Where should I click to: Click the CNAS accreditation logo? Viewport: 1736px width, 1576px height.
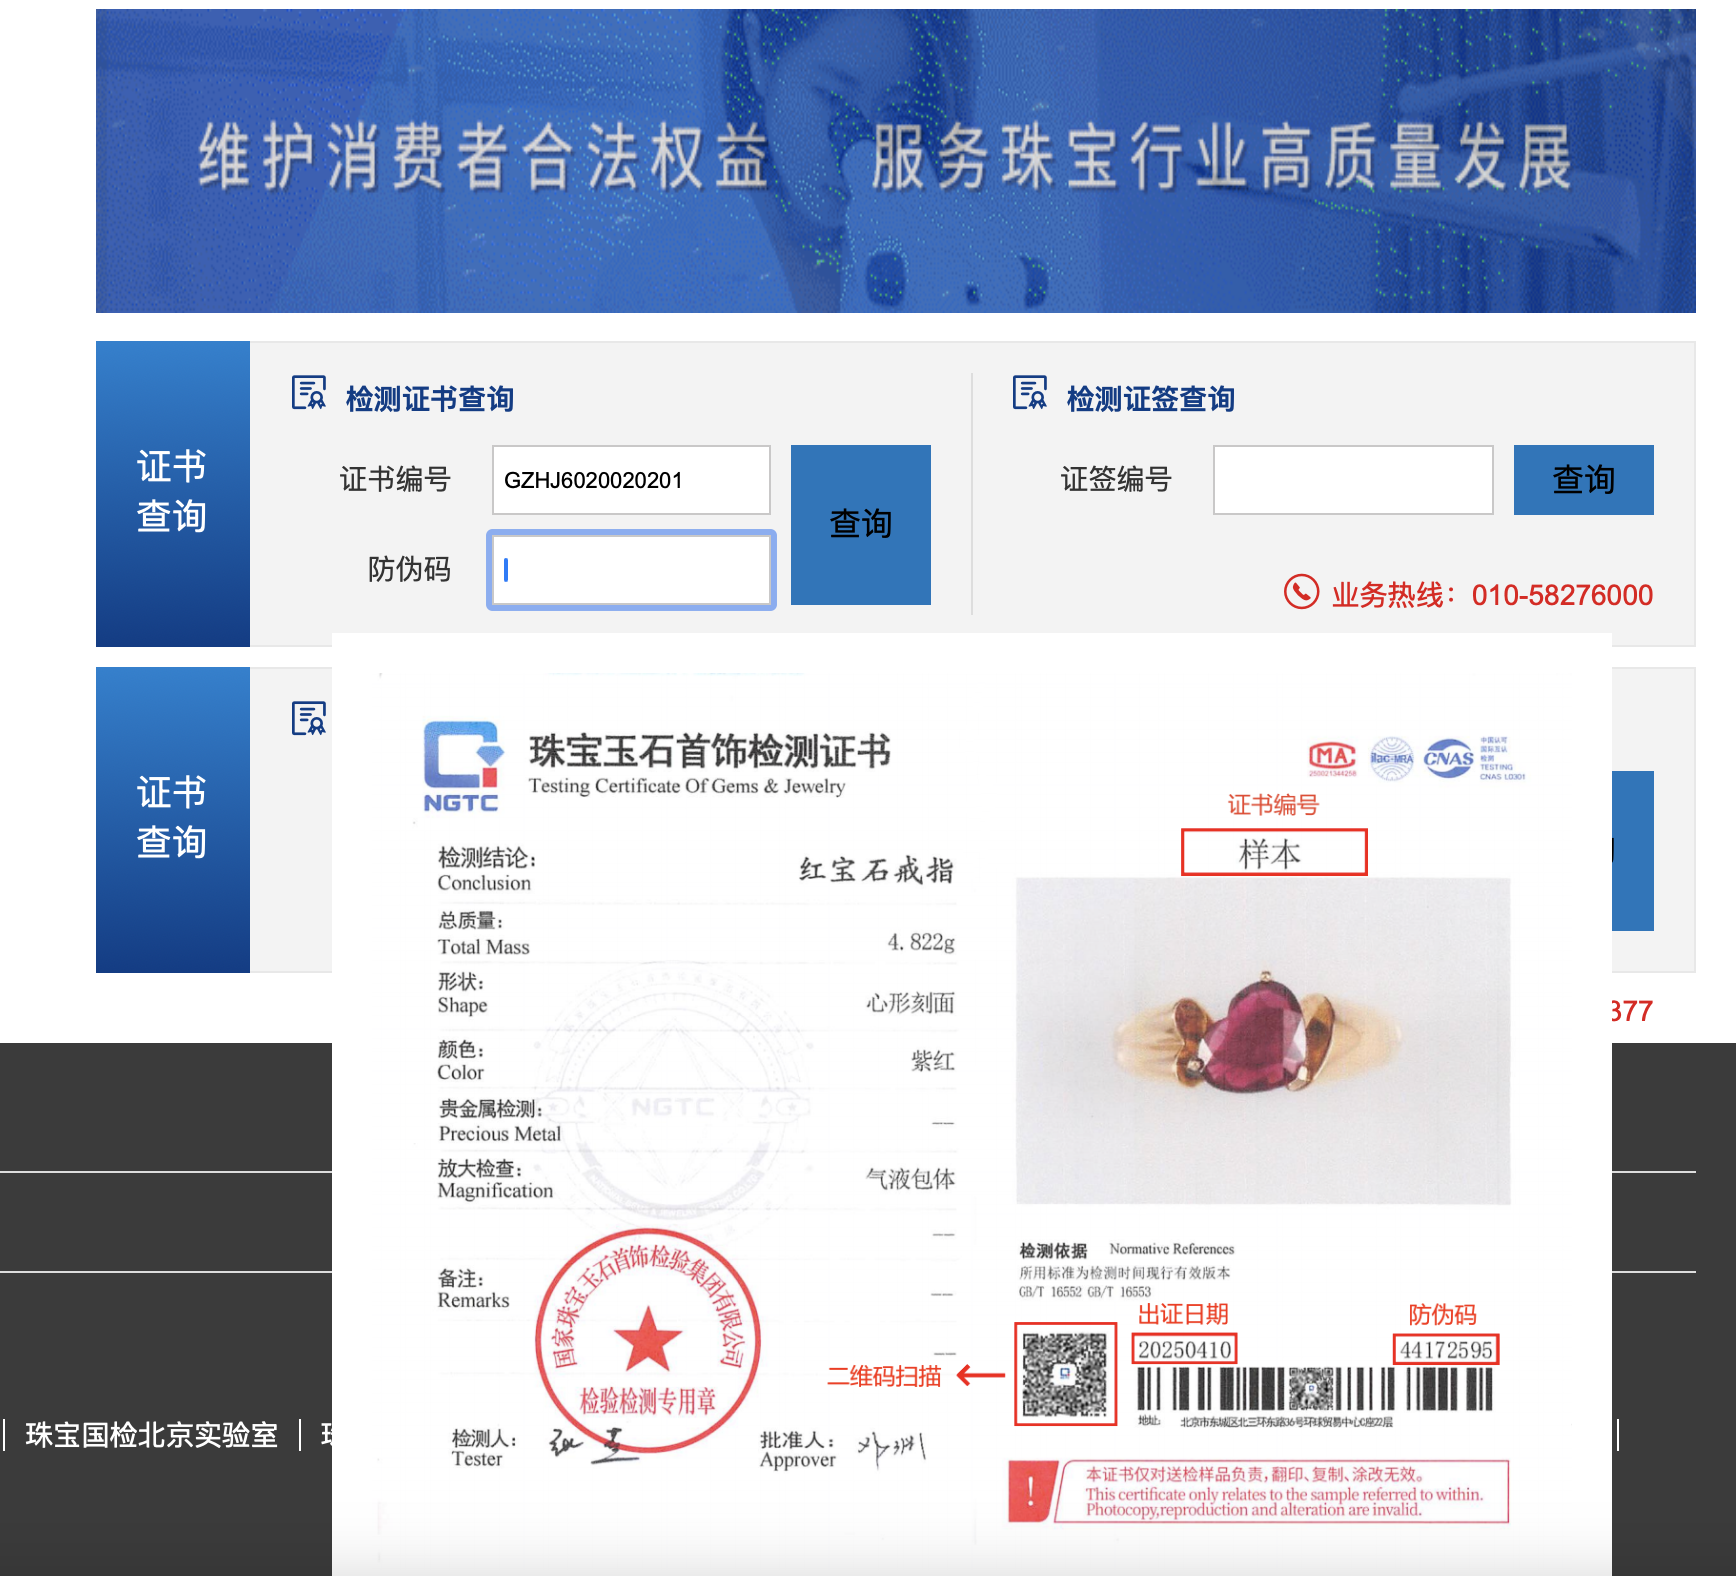[x=1448, y=759]
